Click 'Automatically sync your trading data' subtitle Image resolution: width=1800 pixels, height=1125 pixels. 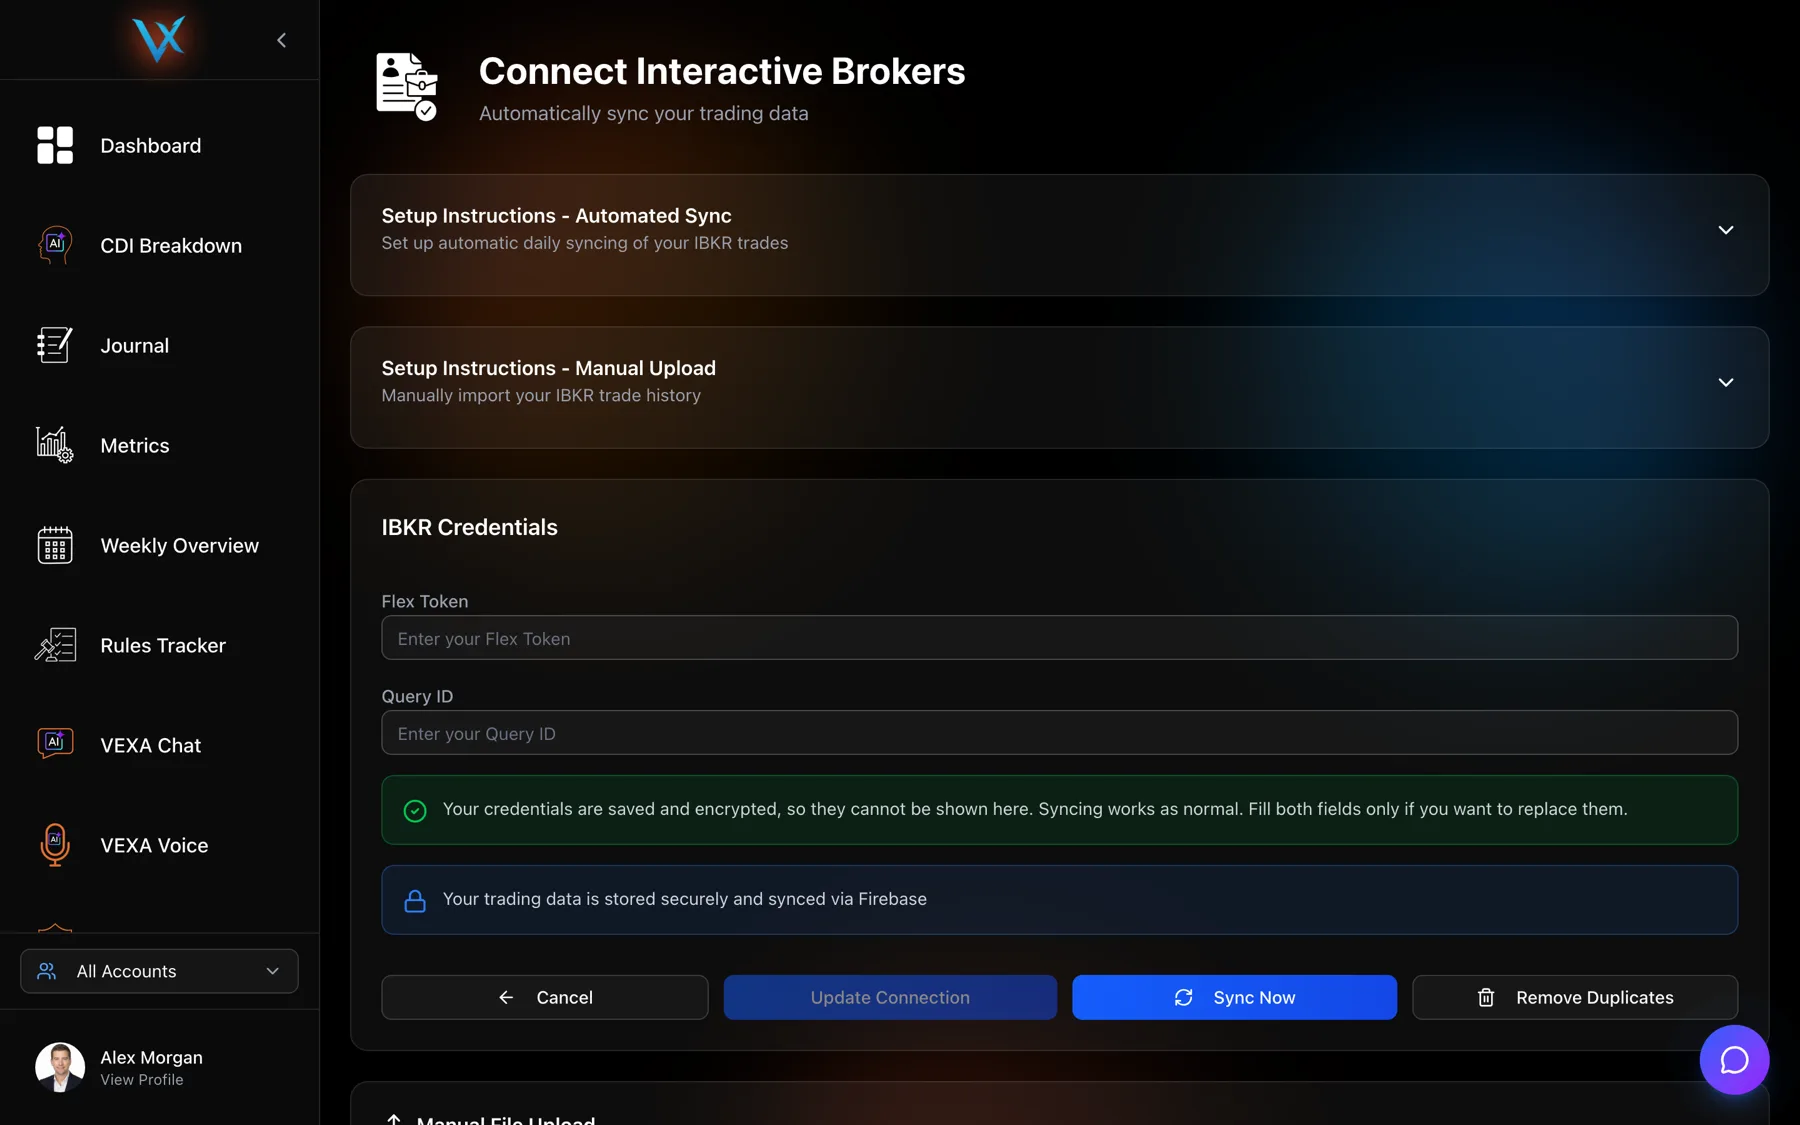click(644, 113)
